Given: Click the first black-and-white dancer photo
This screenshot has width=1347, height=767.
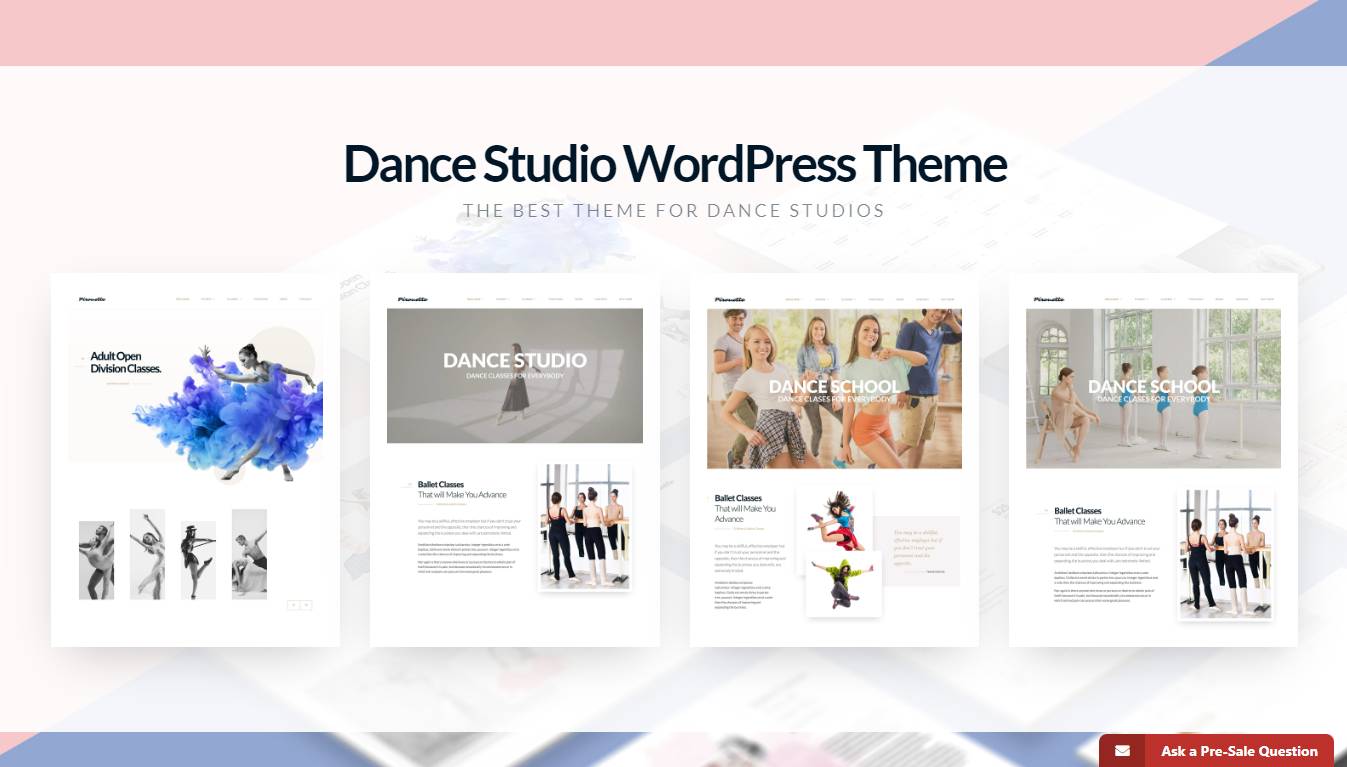Looking at the screenshot, I should pos(96,560).
